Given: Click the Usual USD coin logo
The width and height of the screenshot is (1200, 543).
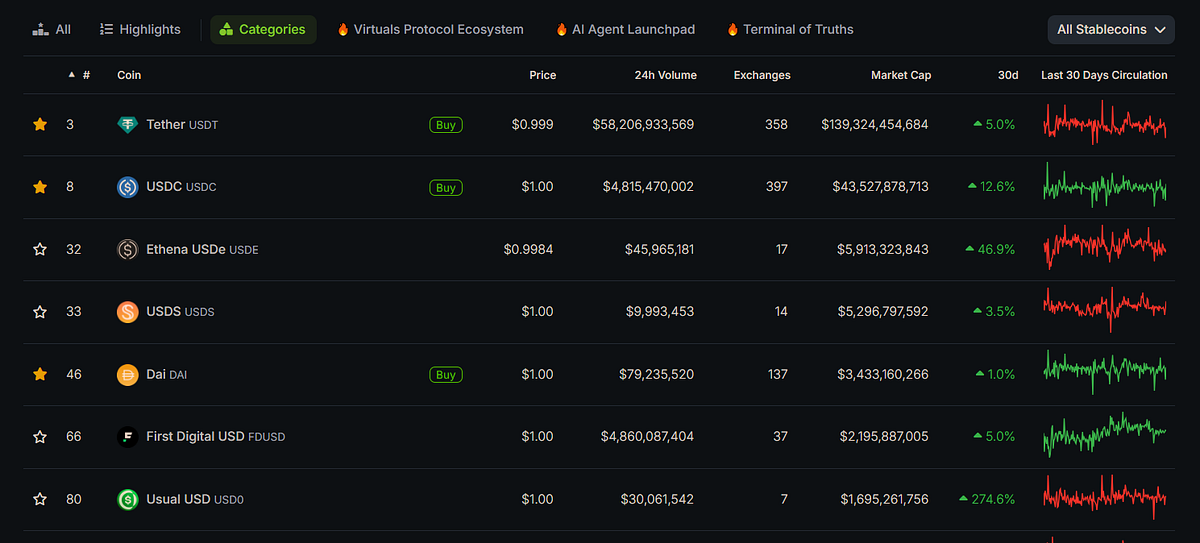Looking at the screenshot, I should click(x=127, y=499).
